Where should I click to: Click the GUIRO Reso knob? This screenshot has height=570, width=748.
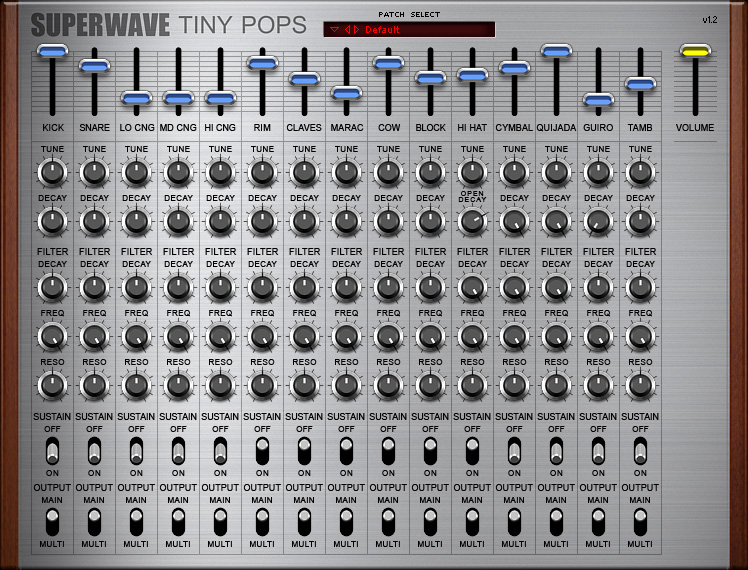pyautogui.click(x=598, y=385)
